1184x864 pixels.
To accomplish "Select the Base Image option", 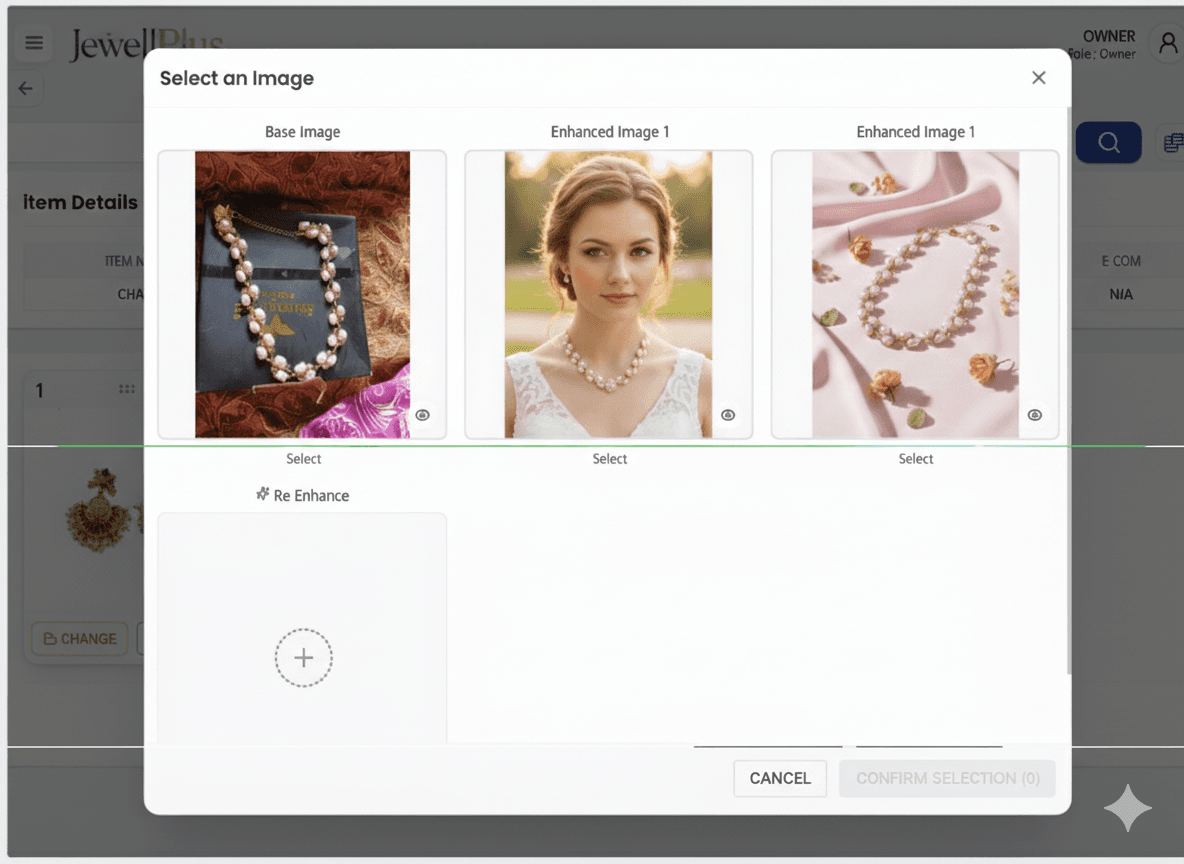I will tap(303, 459).
